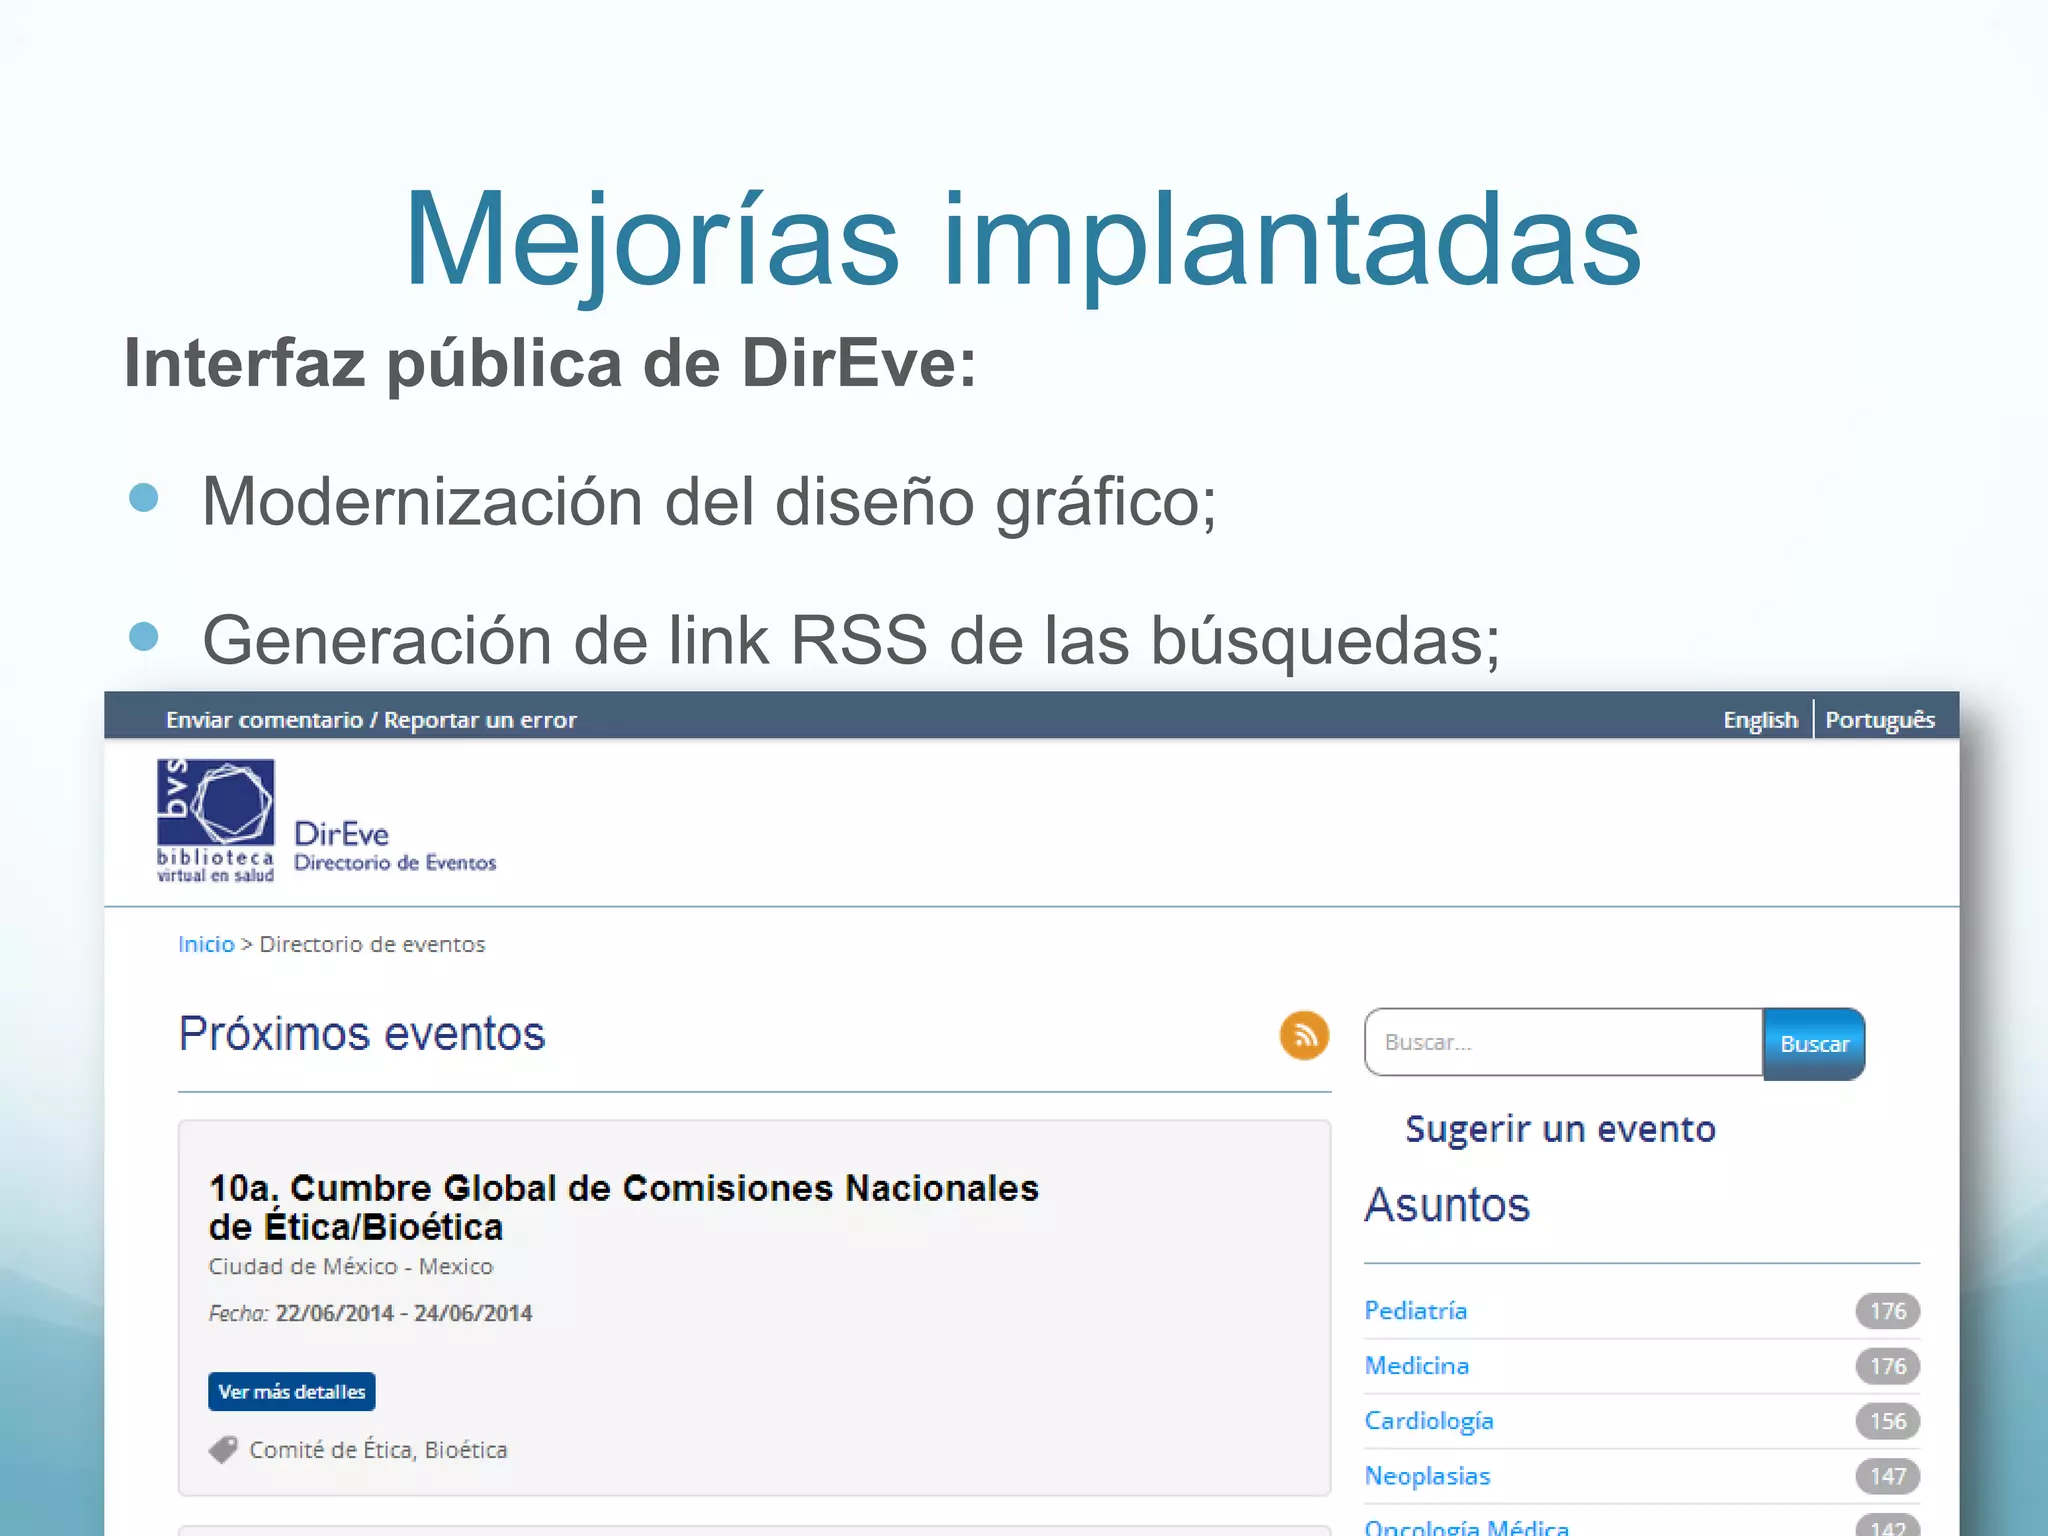Filter by Pediatría subject
Image resolution: width=2048 pixels, height=1536 pixels.
click(1416, 1311)
